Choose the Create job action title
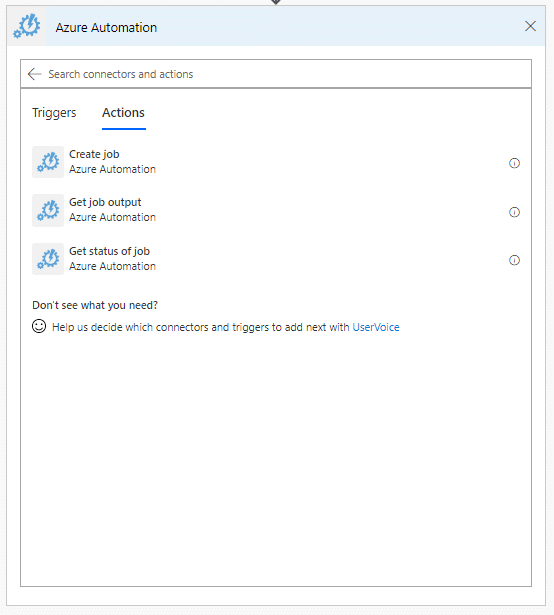Image resolution: width=554 pixels, height=615 pixels. tap(94, 155)
